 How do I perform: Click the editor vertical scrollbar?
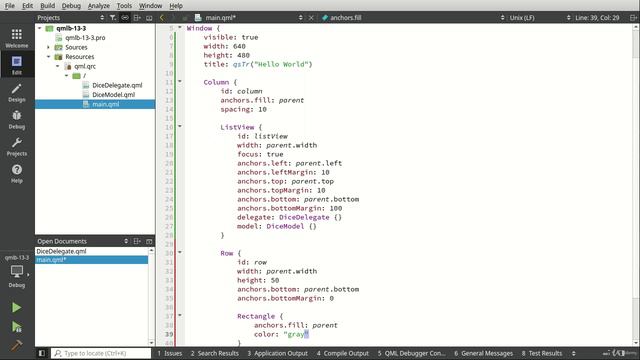pos(636,184)
